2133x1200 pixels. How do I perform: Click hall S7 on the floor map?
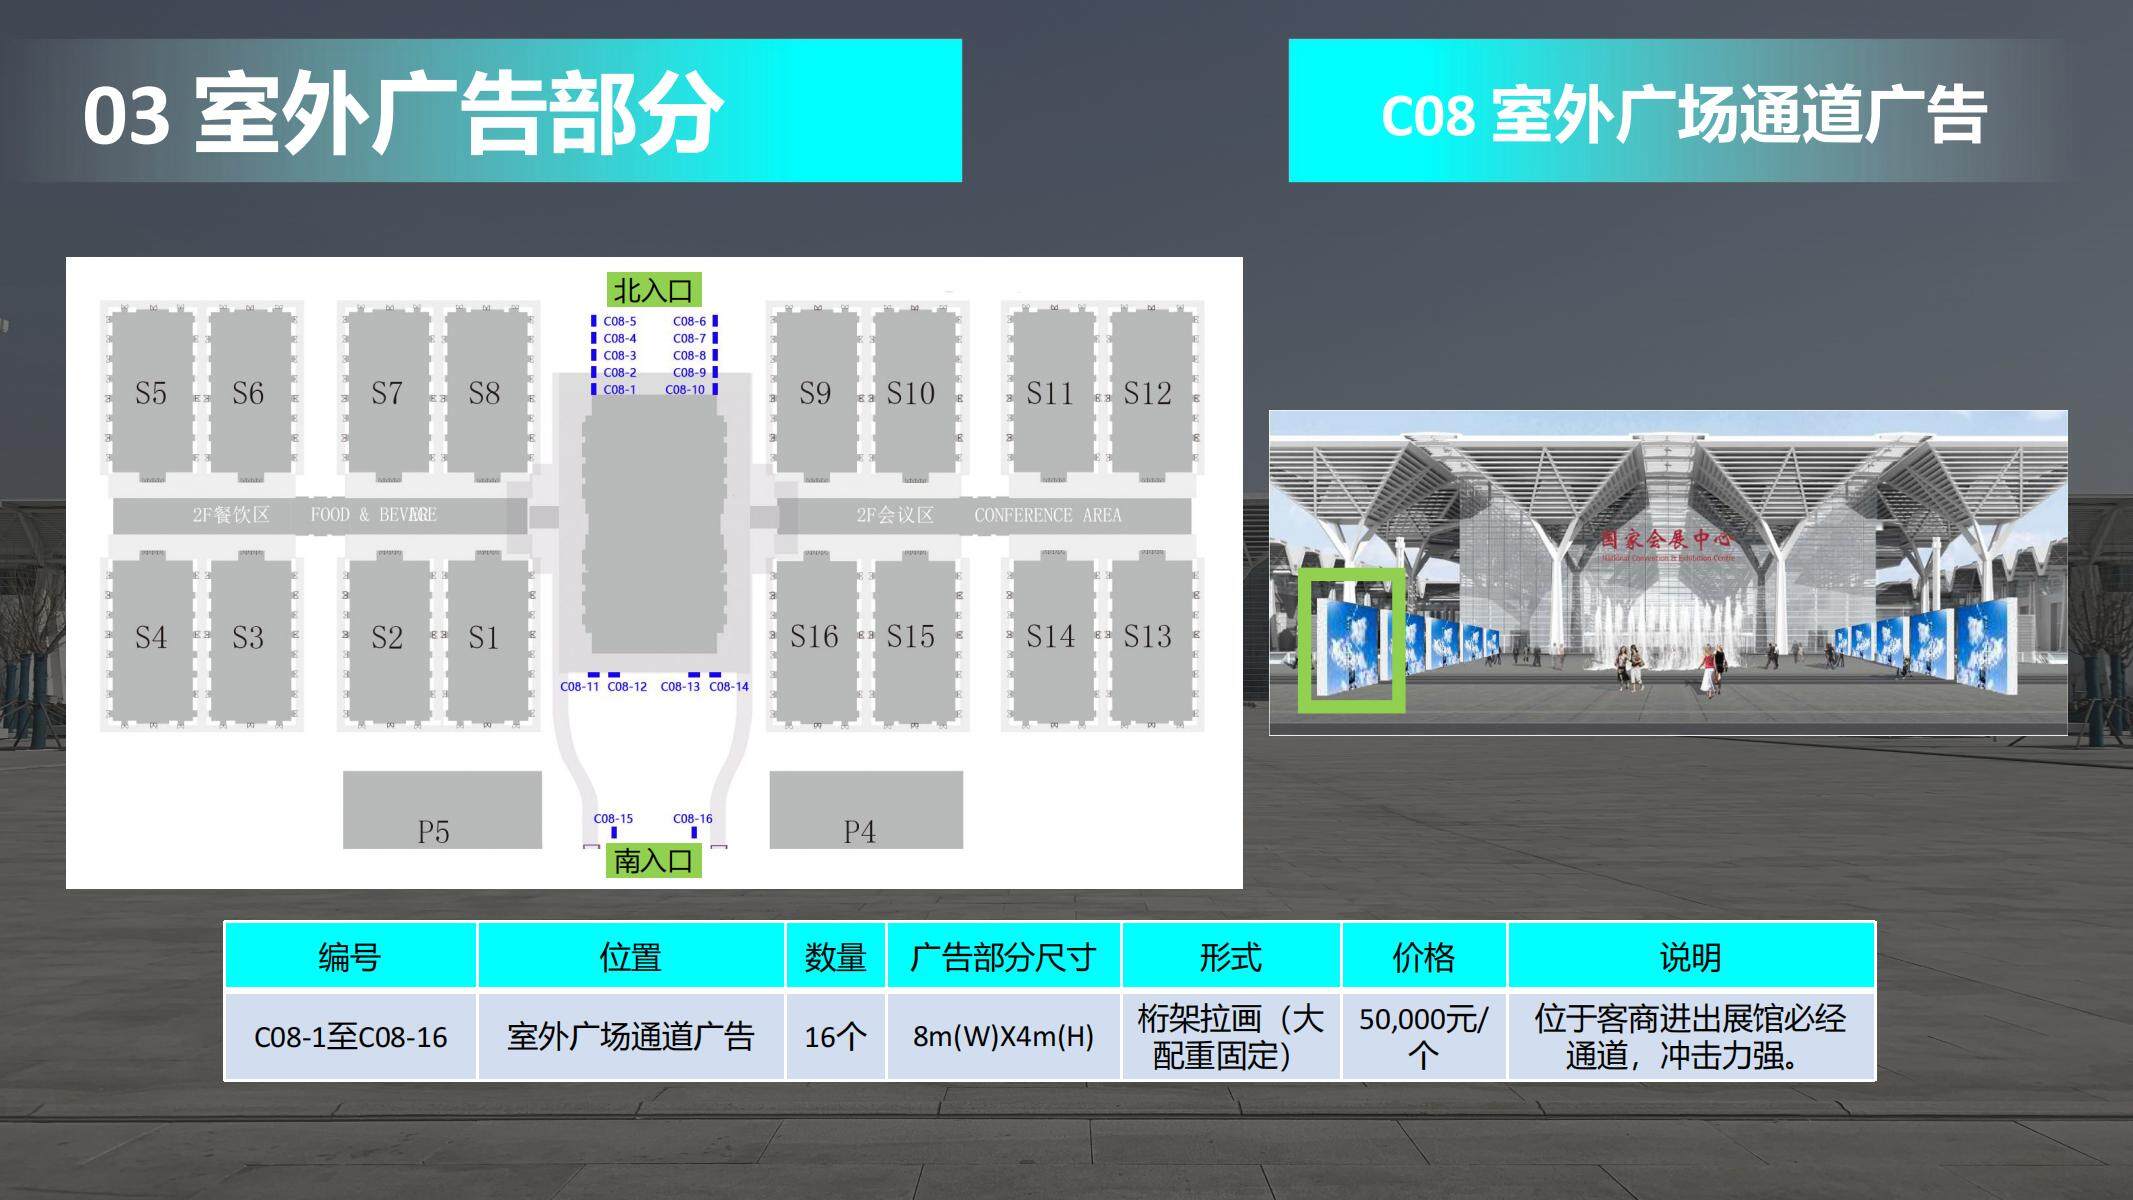388,391
